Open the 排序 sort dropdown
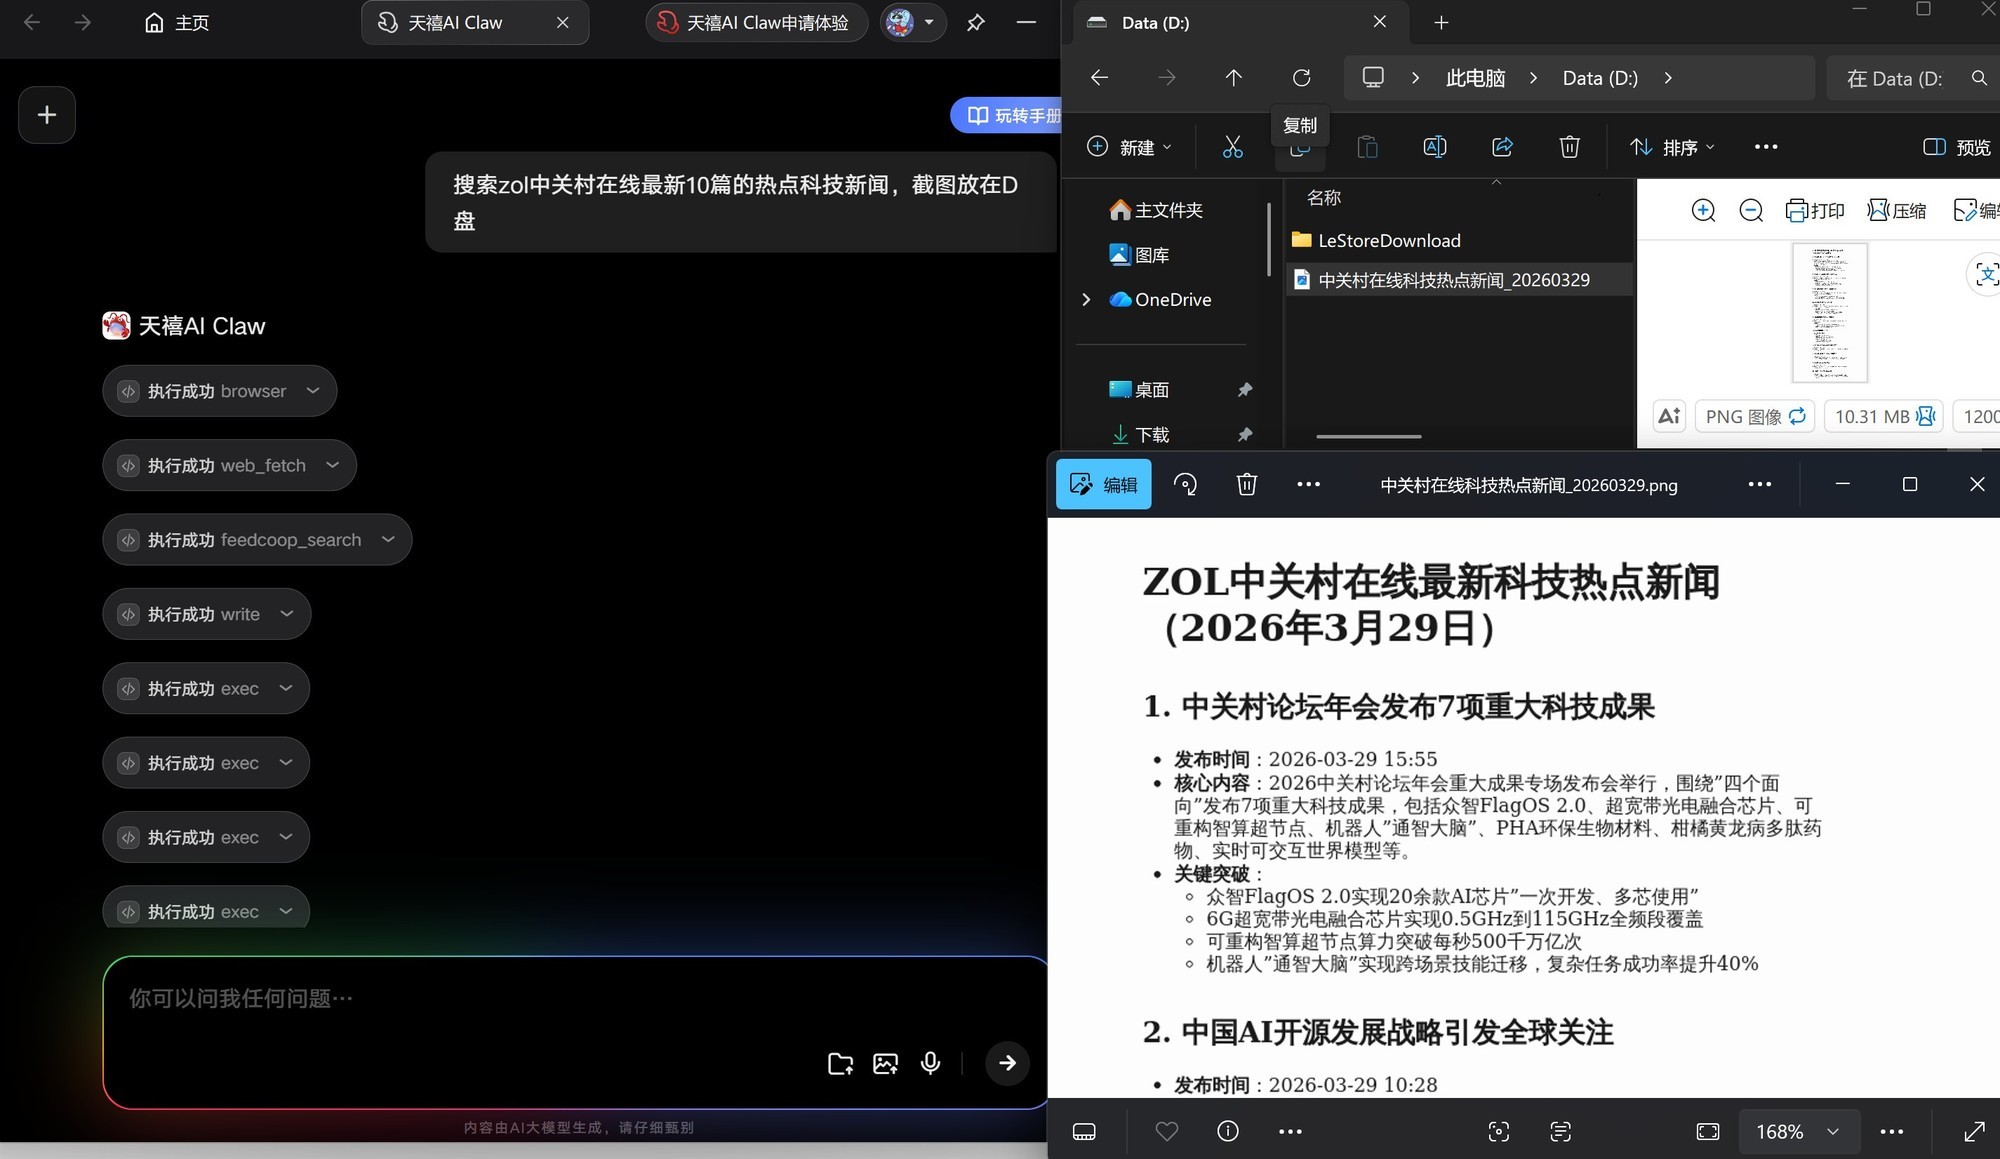The height and width of the screenshot is (1159, 2000). click(x=1672, y=147)
